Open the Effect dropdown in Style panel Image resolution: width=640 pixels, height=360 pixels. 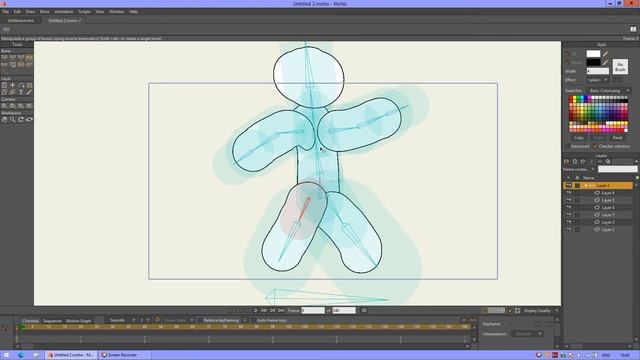(598, 80)
